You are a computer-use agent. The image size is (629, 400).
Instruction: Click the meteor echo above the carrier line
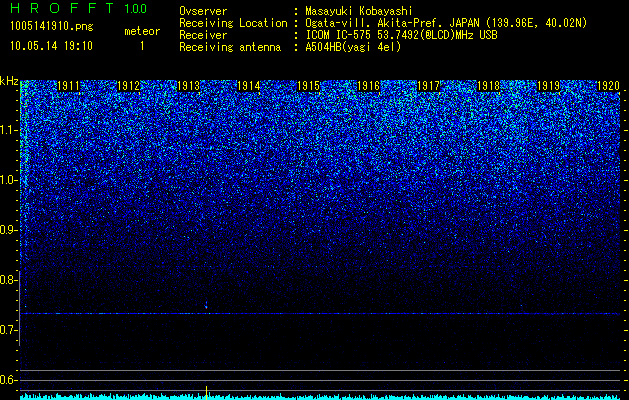pyautogui.click(x=206, y=305)
